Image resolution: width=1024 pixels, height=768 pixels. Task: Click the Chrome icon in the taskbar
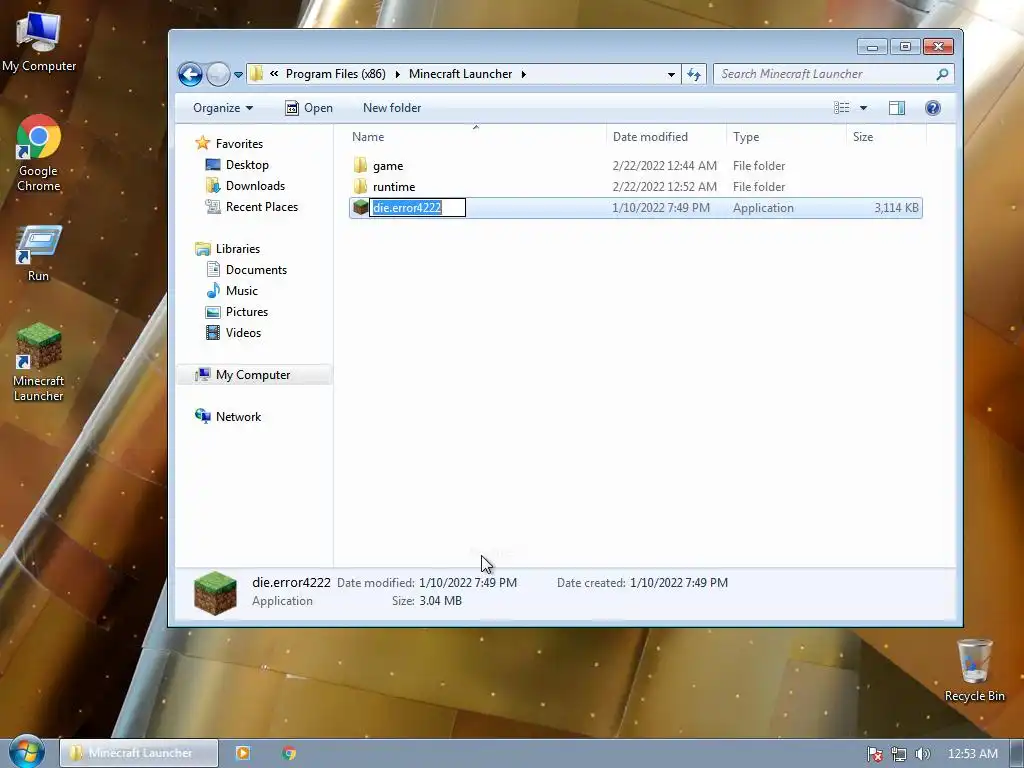289,753
